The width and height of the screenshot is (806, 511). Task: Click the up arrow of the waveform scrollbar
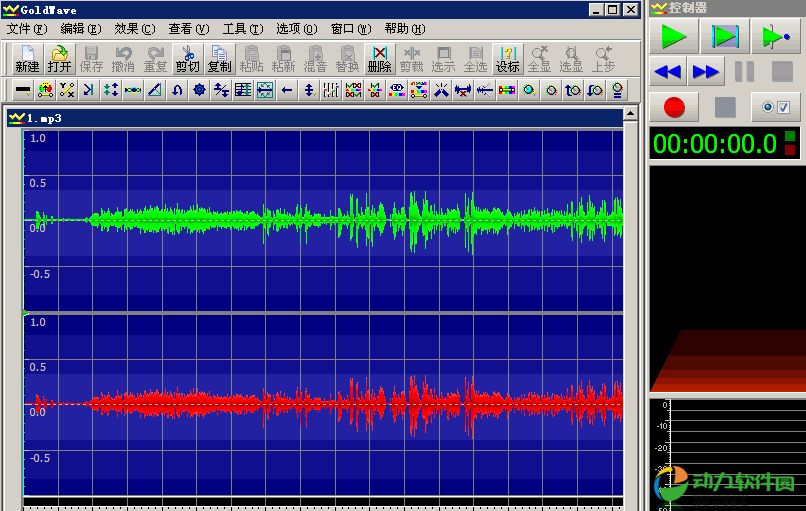[631, 116]
